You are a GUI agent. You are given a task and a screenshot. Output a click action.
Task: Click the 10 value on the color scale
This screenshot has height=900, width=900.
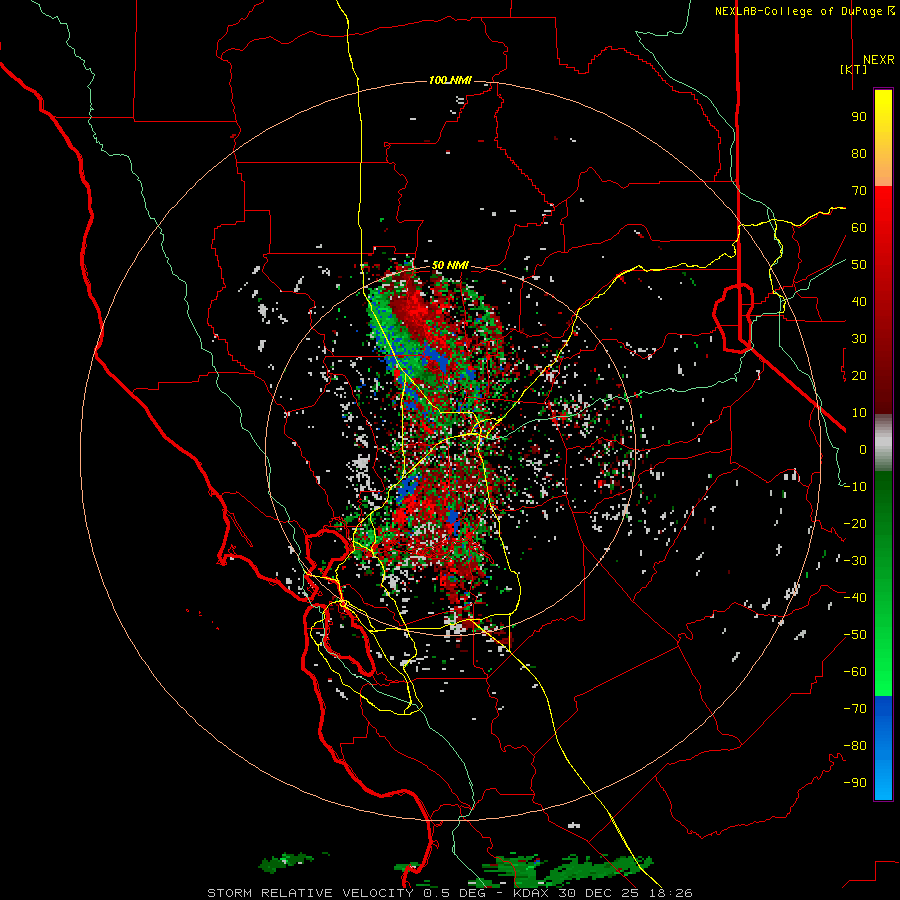859,413
